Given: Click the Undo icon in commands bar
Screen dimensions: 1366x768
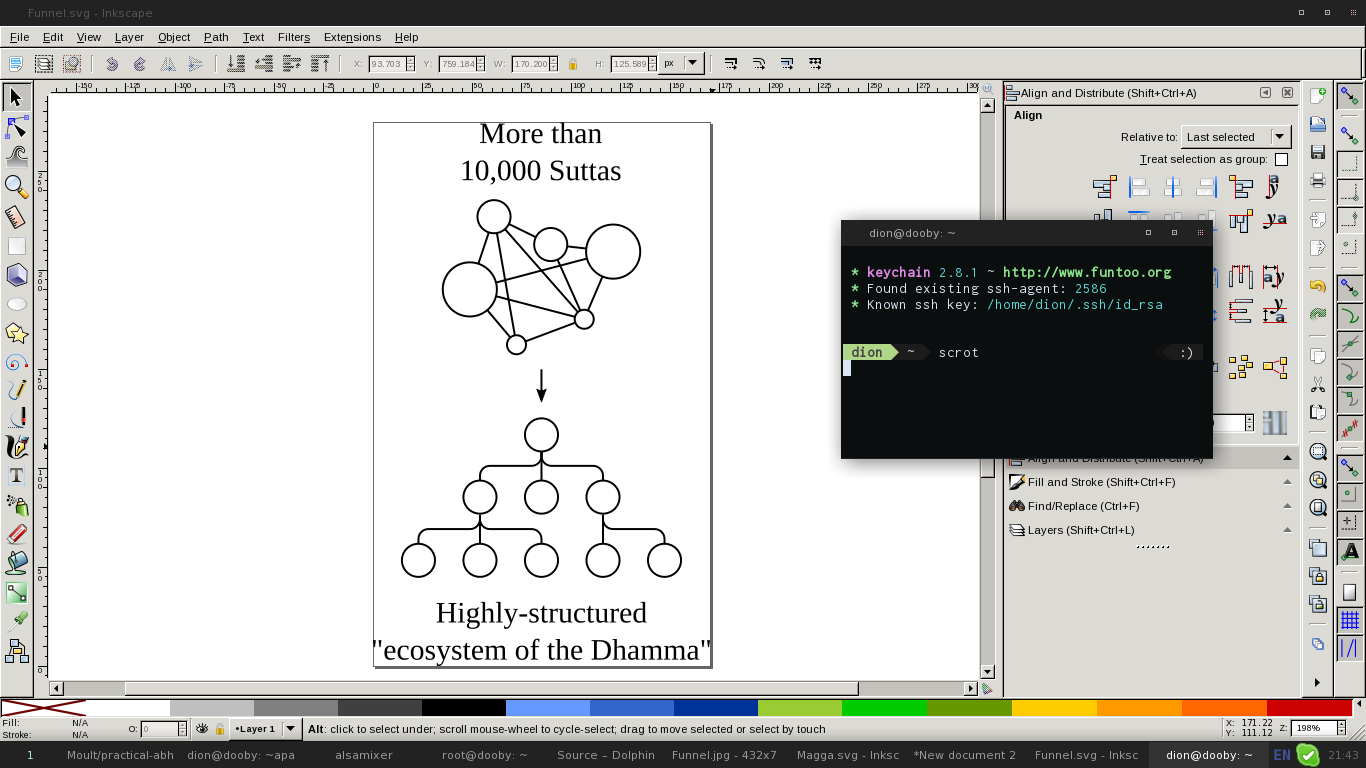Looking at the screenshot, I should (1318, 286).
